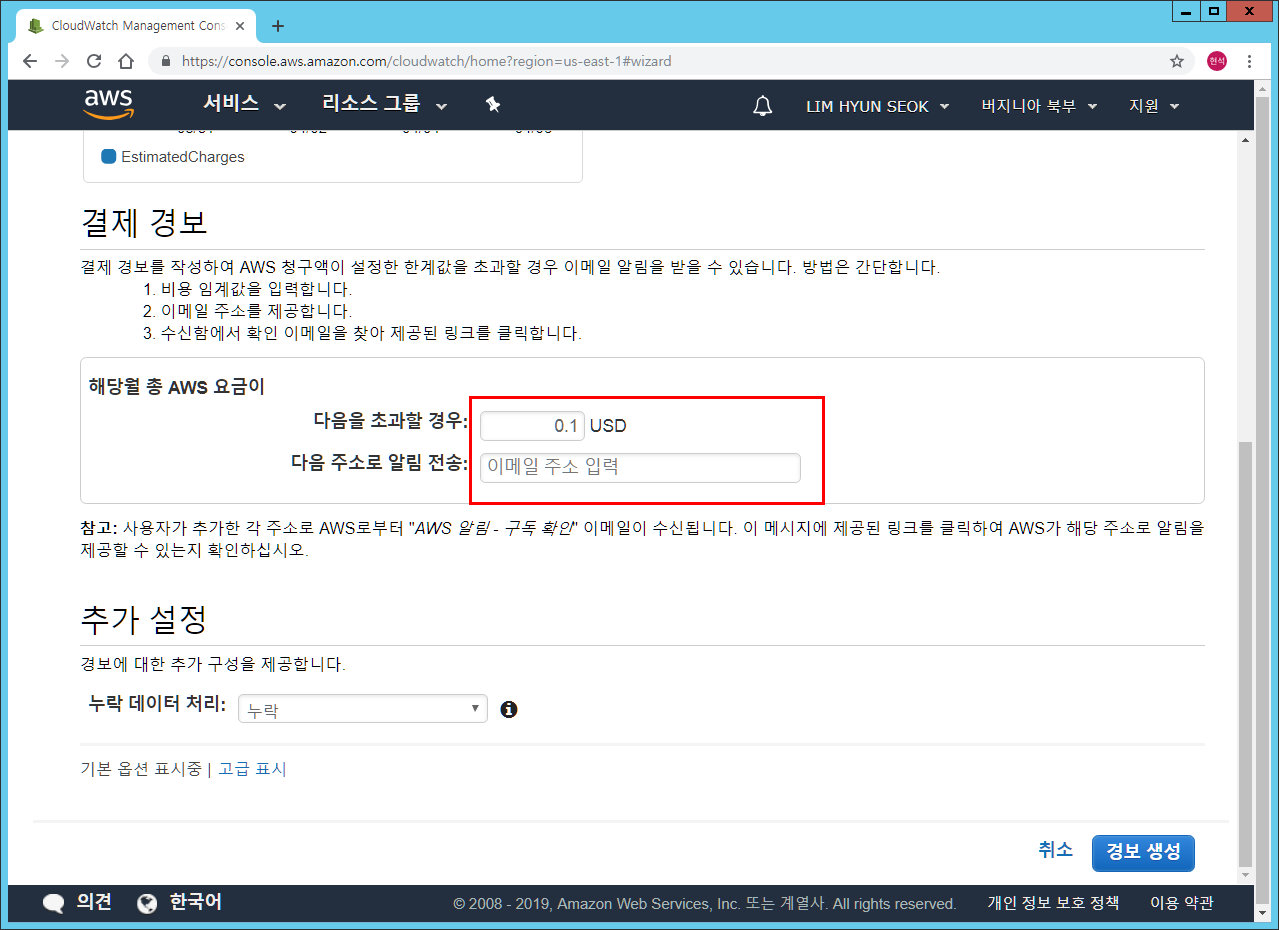The width and height of the screenshot is (1279, 930).
Task: Click the globe language icon in footer
Action: click(148, 903)
